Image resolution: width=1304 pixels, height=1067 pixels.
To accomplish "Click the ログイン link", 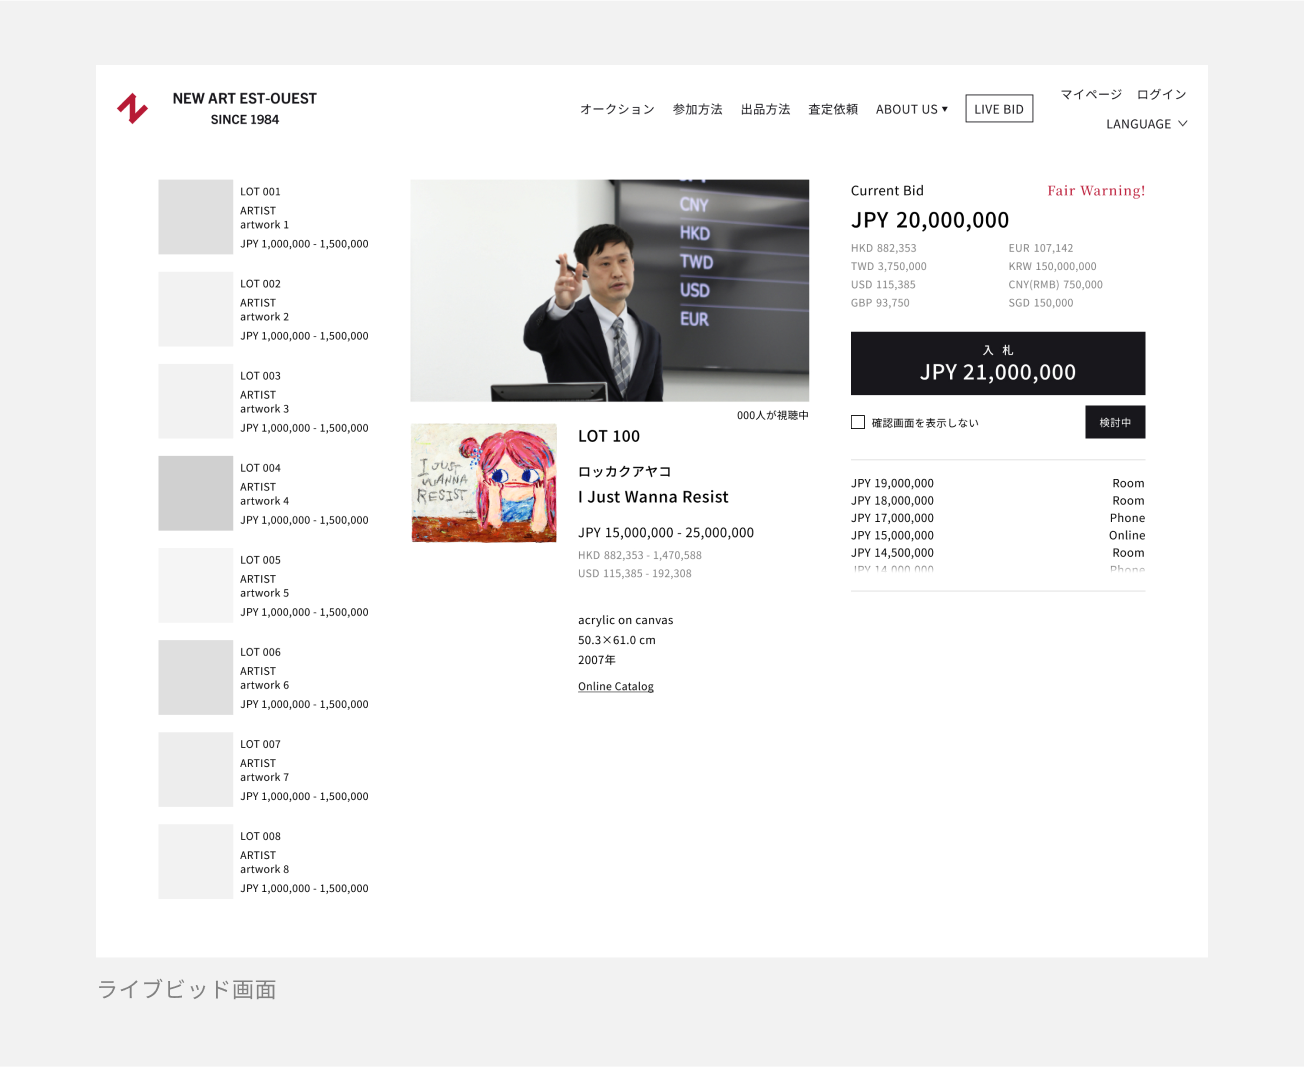I will [1161, 94].
